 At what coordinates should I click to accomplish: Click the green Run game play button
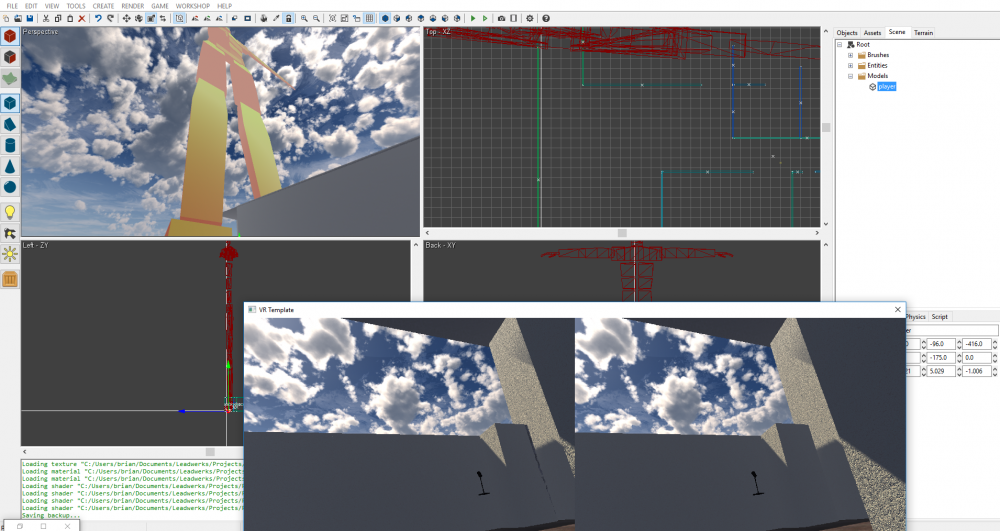click(474, 18)
